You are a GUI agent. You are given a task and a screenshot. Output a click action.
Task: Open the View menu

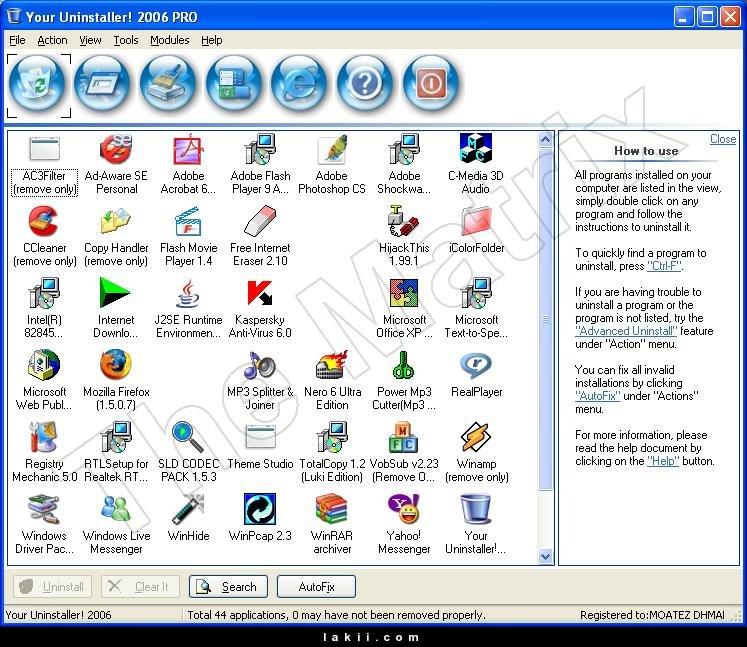click(x=90, y=40)
